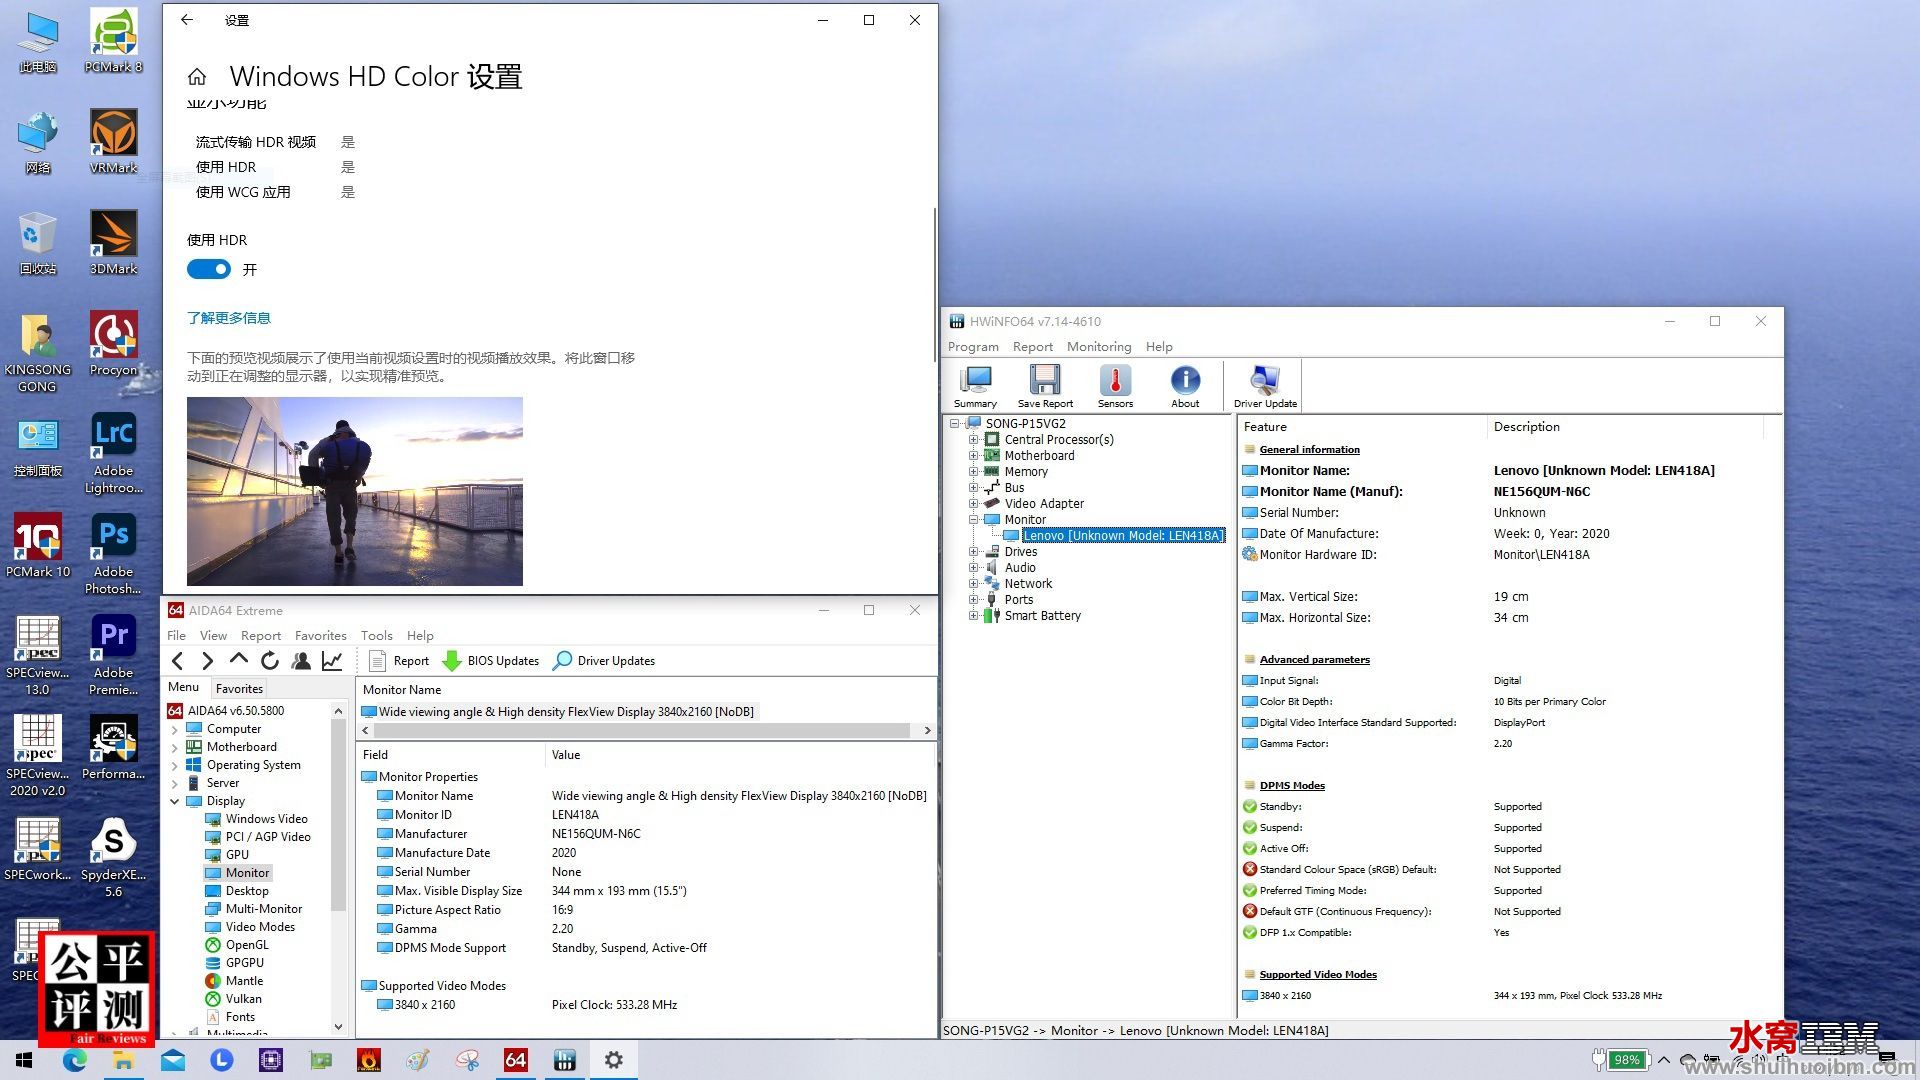The image size is (1920, 1080).
Task: Expand the Display node in AIDA64 sidebar
Action: click(x=174, y=800)
